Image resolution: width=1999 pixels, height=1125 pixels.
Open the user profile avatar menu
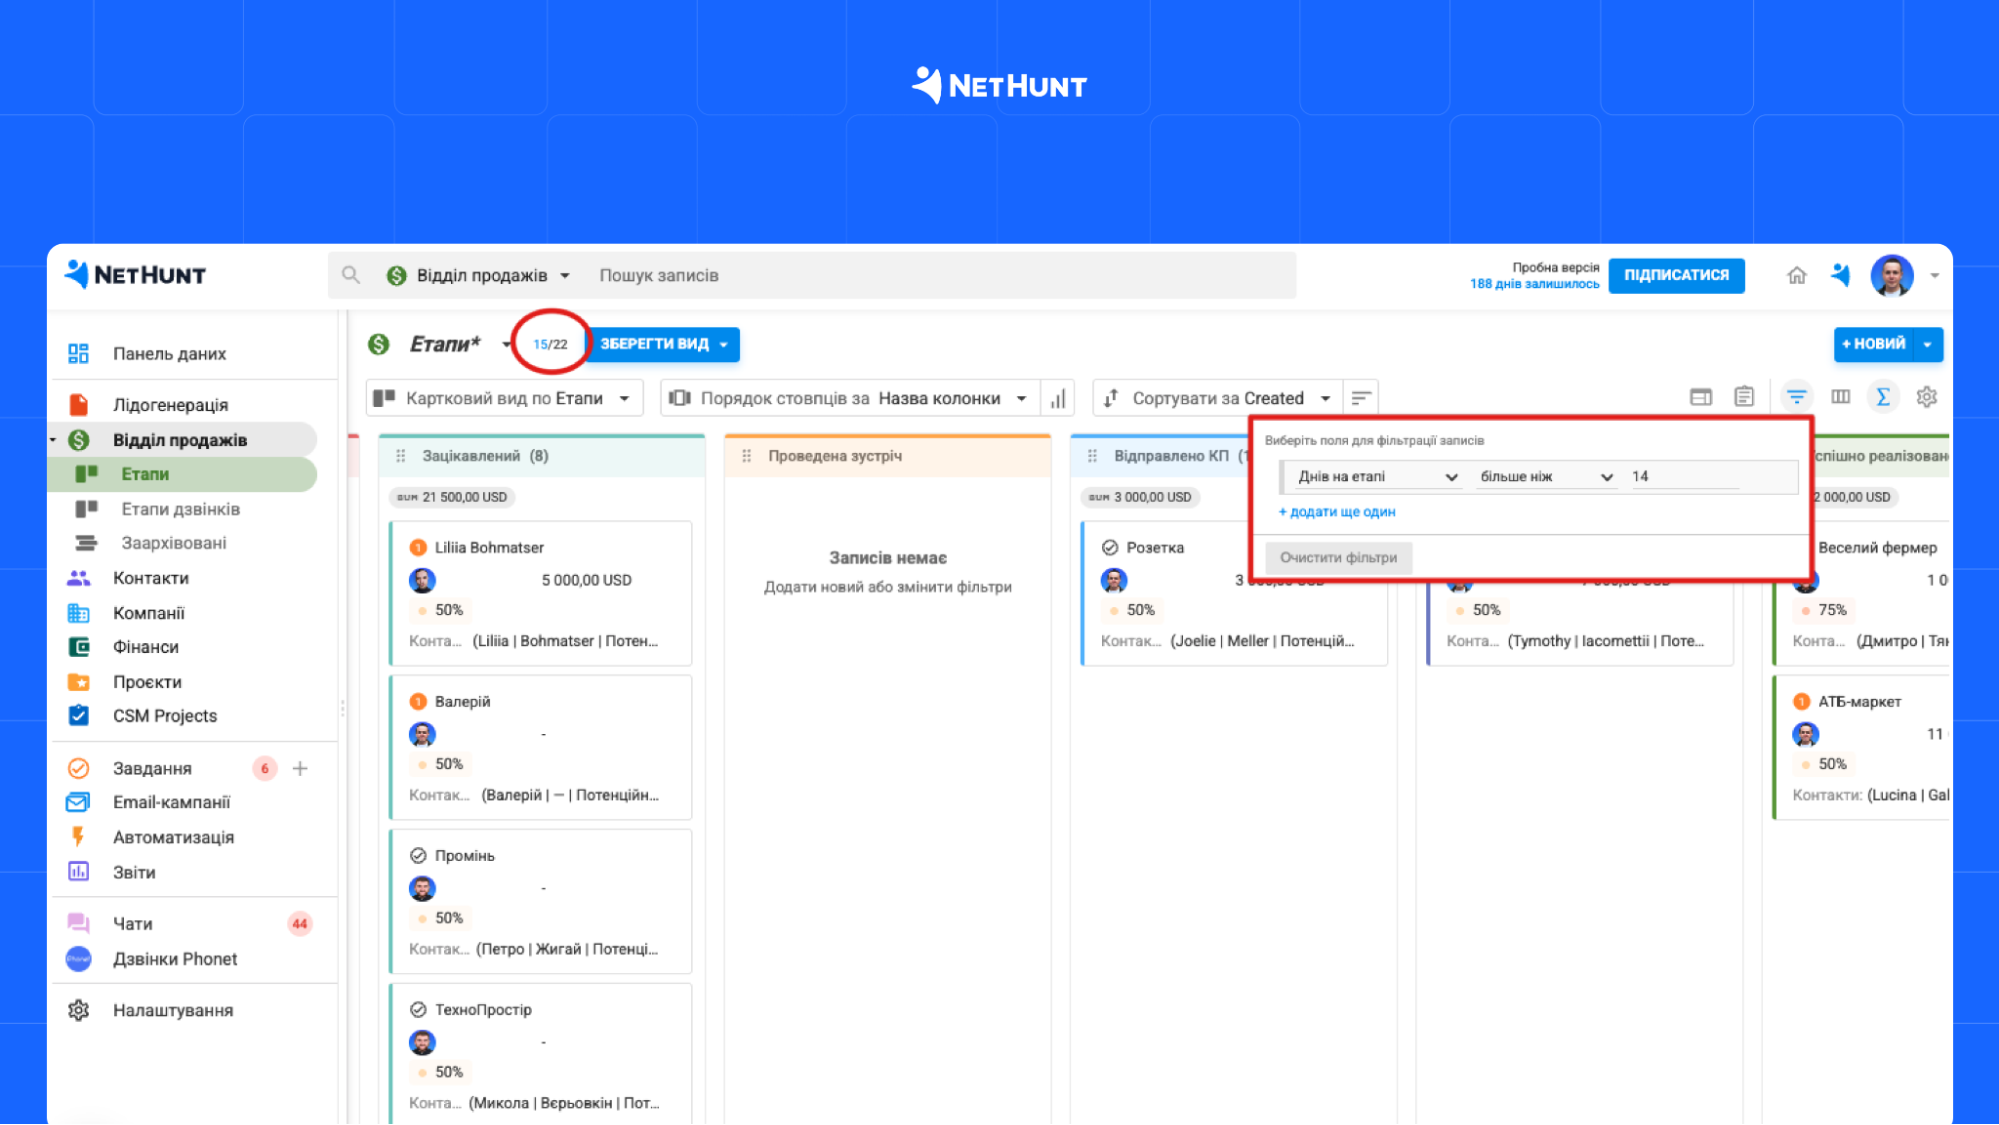coord(1892,275)
